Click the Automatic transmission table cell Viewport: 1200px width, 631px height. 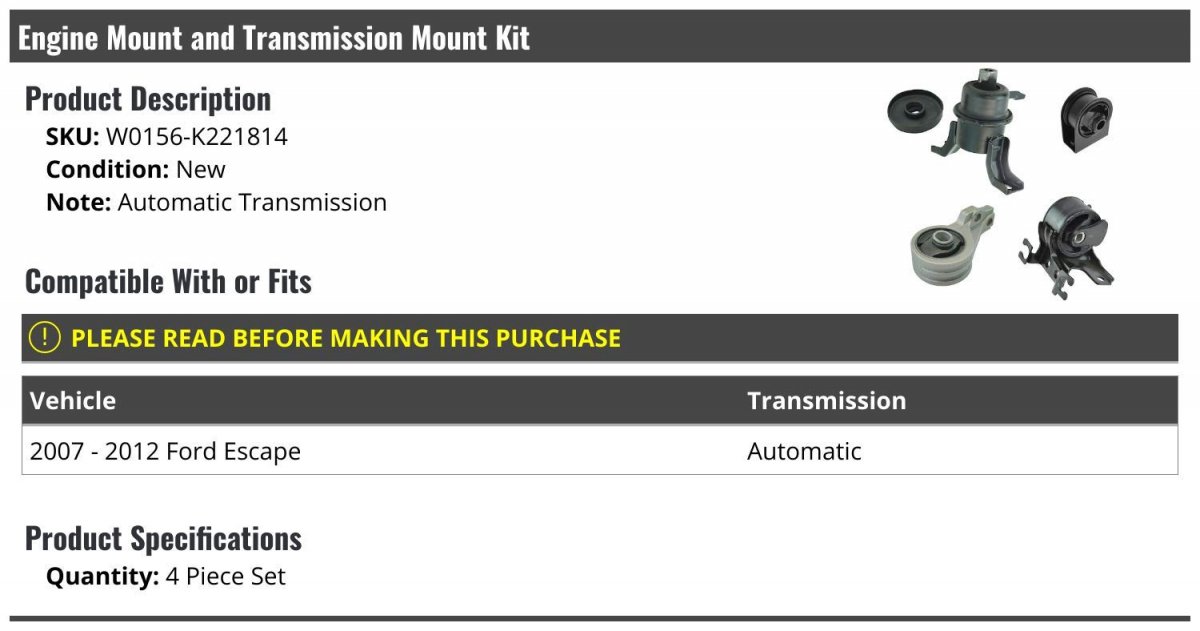[804, 451]
